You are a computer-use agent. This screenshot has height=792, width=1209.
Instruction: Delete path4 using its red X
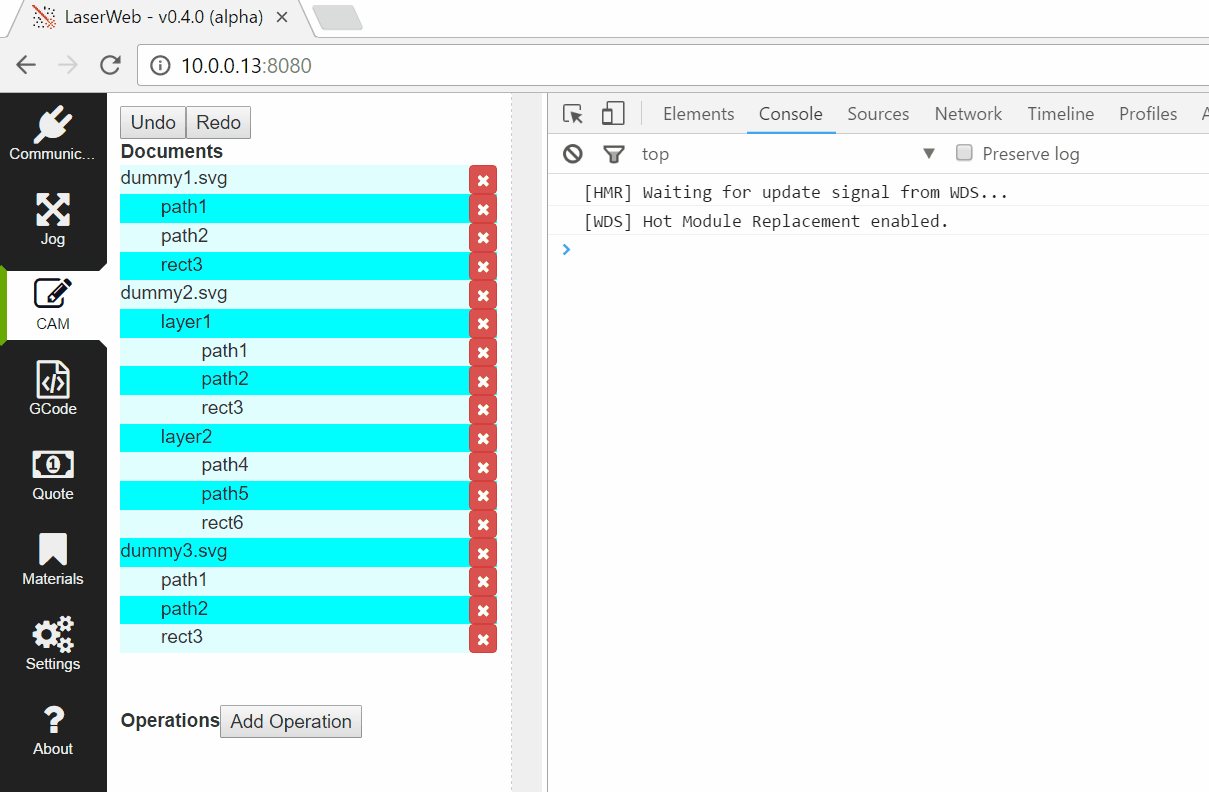pos(483,467)
